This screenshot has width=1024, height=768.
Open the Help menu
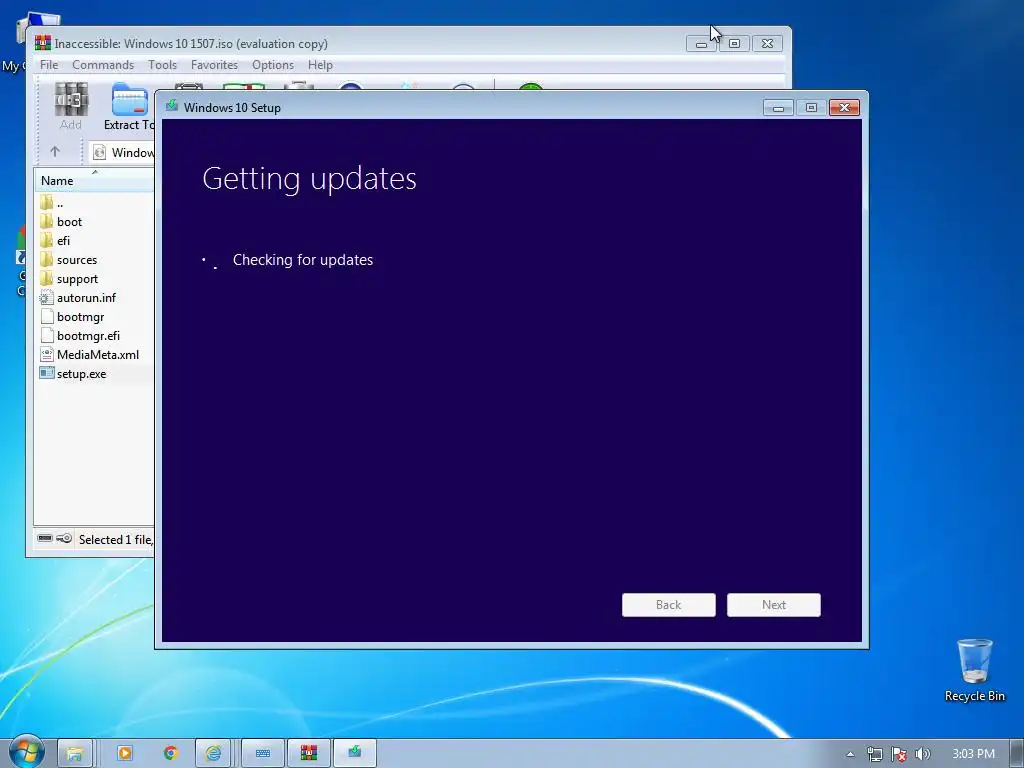click(x=320, y=65)
